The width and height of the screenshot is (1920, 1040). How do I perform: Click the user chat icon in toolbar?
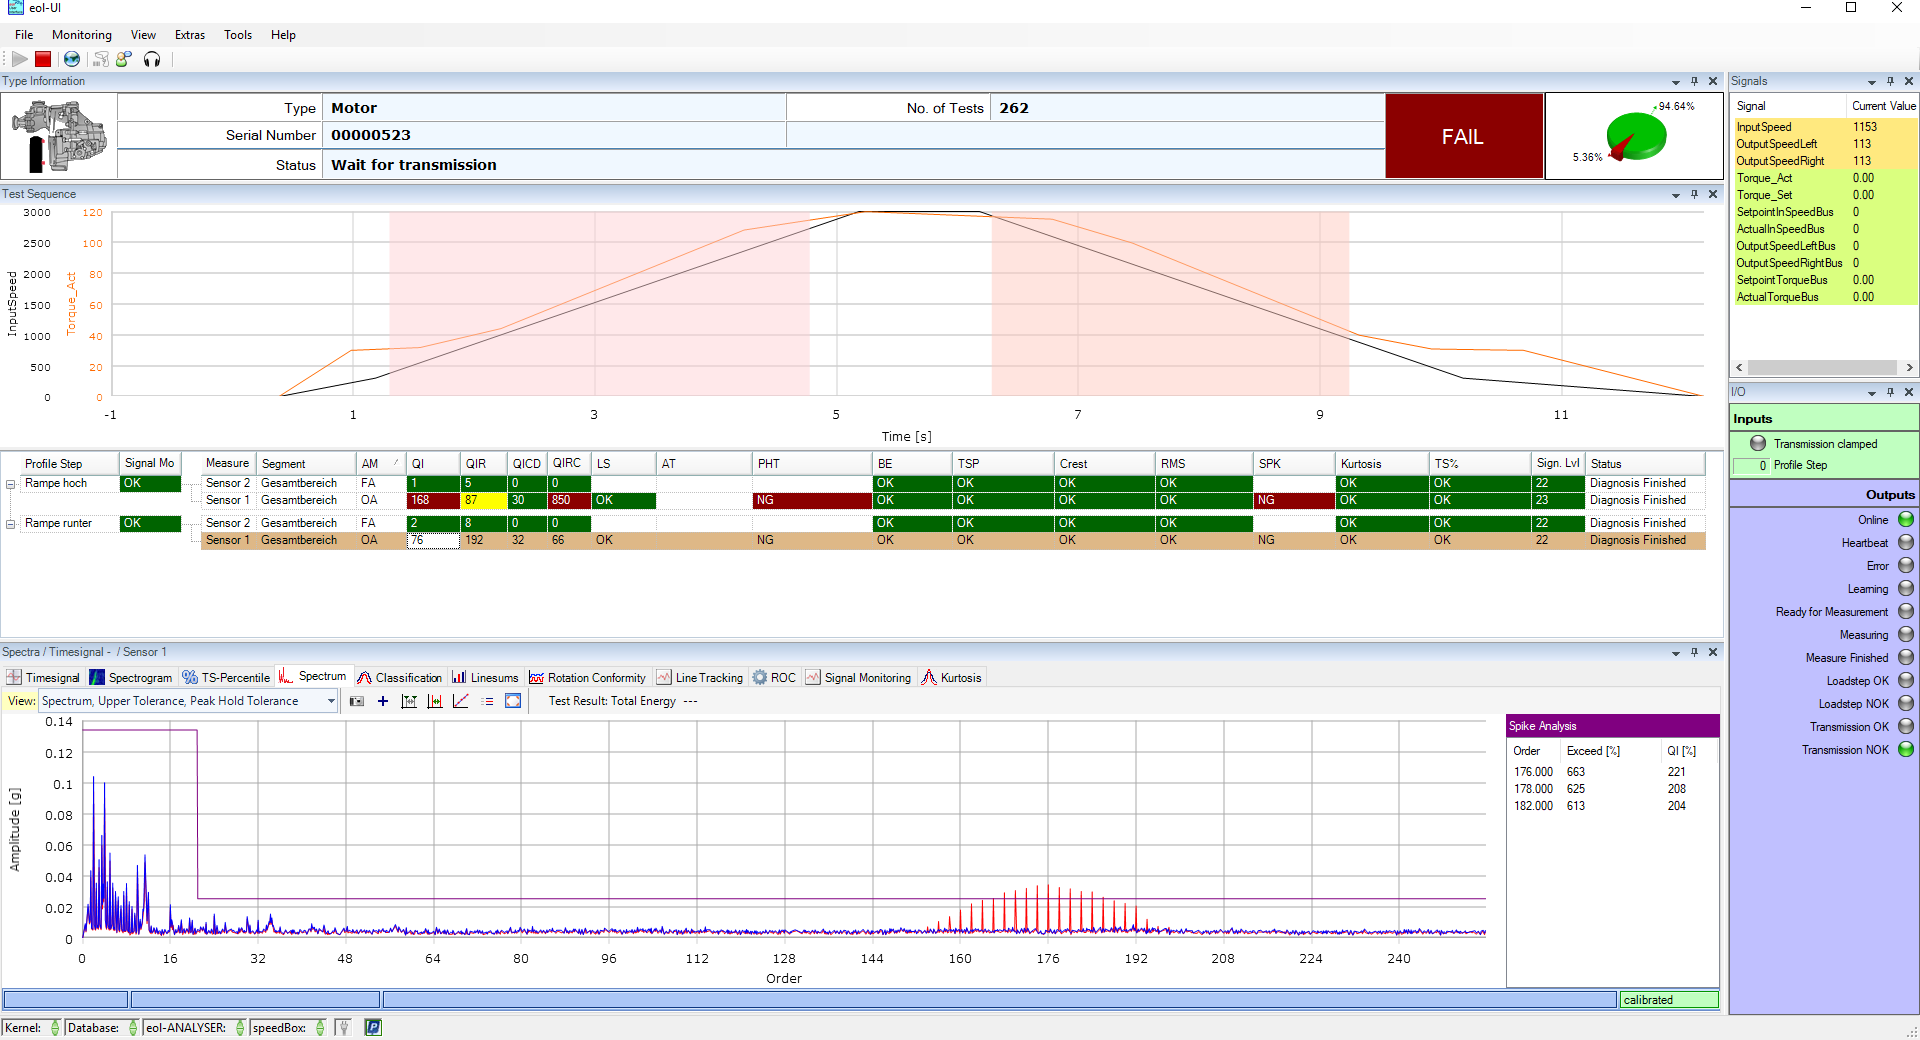[x=124, y=60]
